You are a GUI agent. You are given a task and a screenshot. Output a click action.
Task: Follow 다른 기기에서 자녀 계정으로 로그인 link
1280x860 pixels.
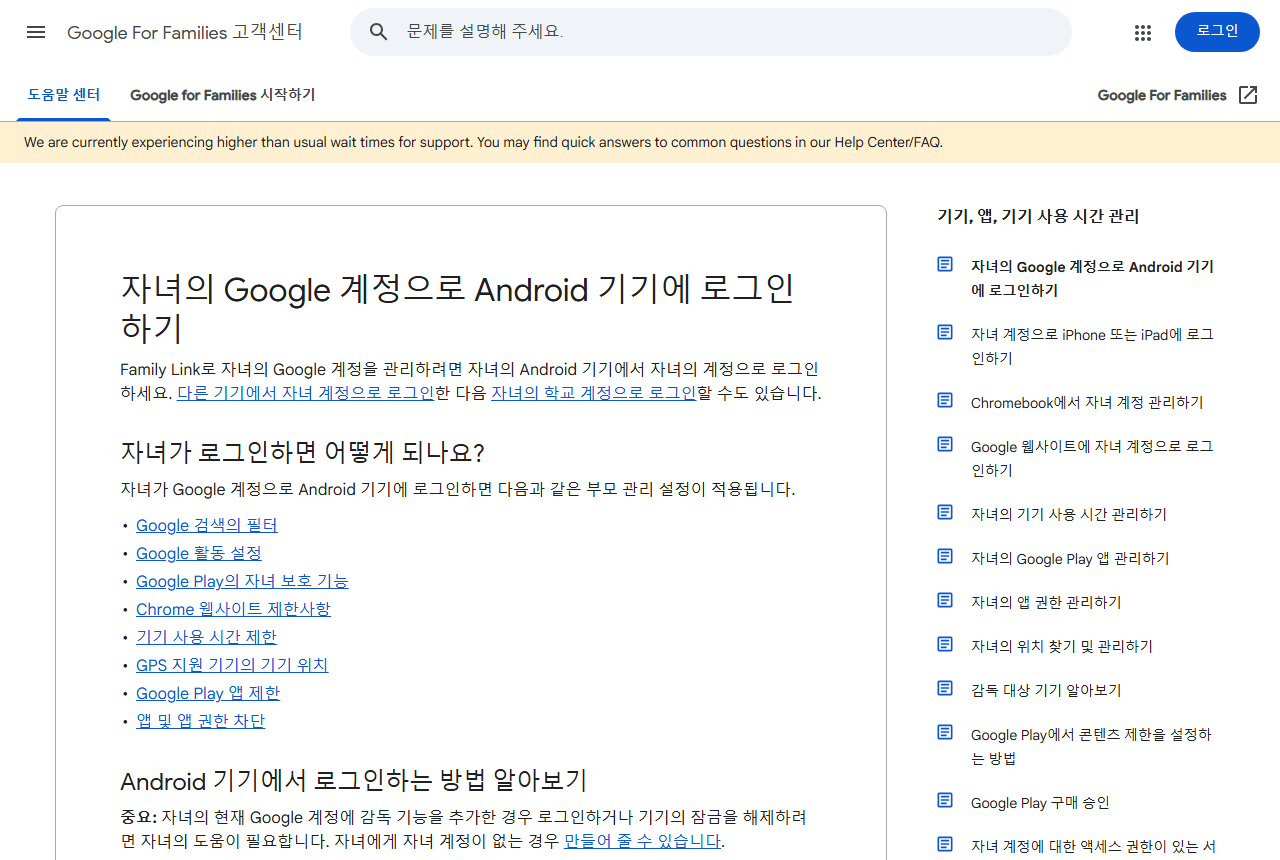click(x=306, y=393)
